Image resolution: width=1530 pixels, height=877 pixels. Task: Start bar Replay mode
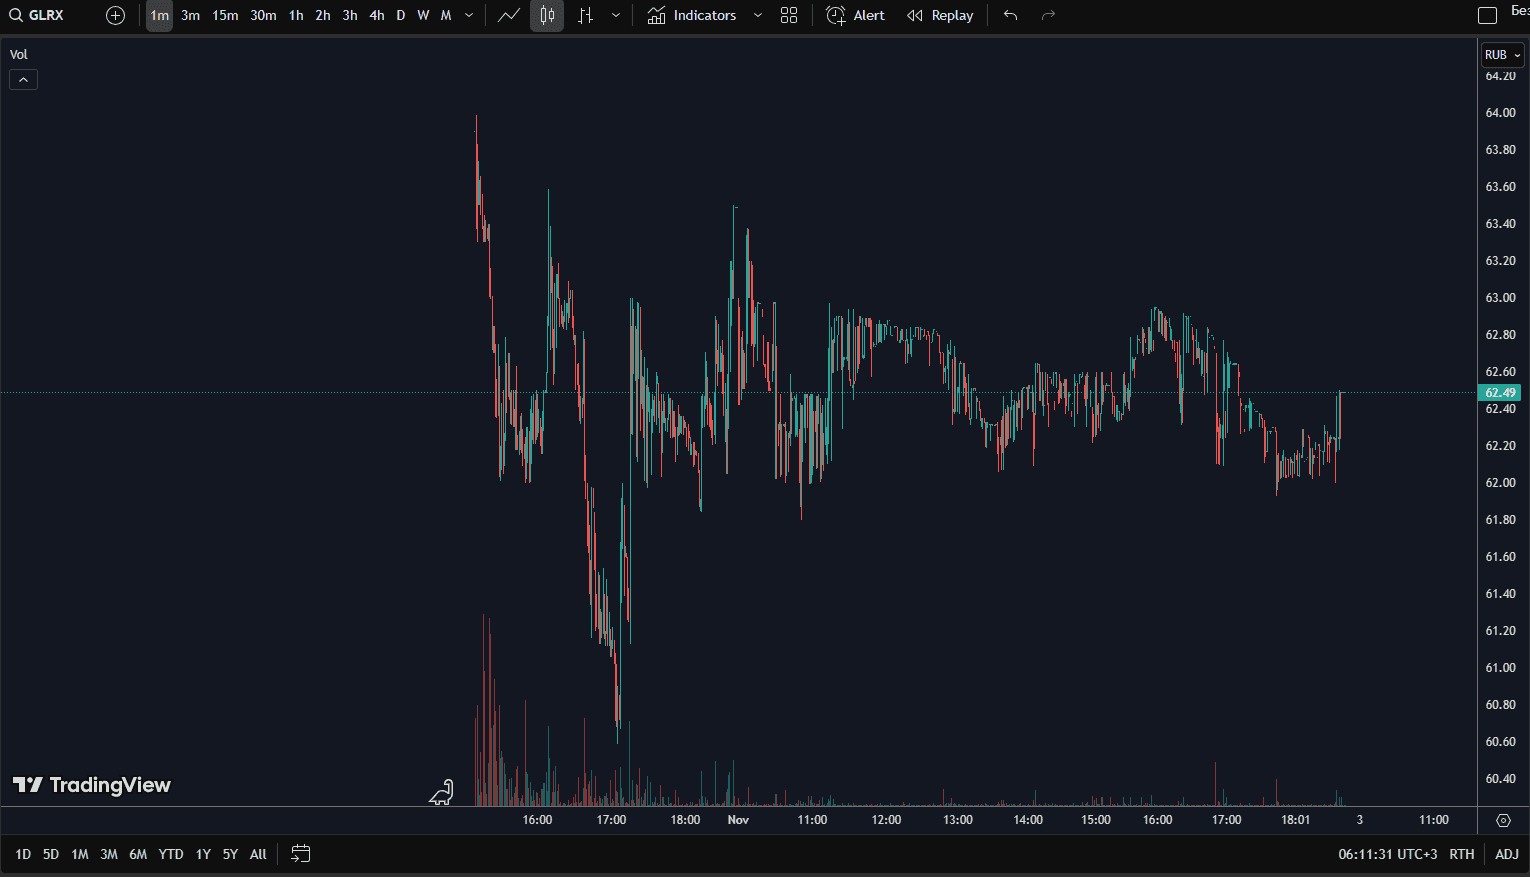coord(940,15)
